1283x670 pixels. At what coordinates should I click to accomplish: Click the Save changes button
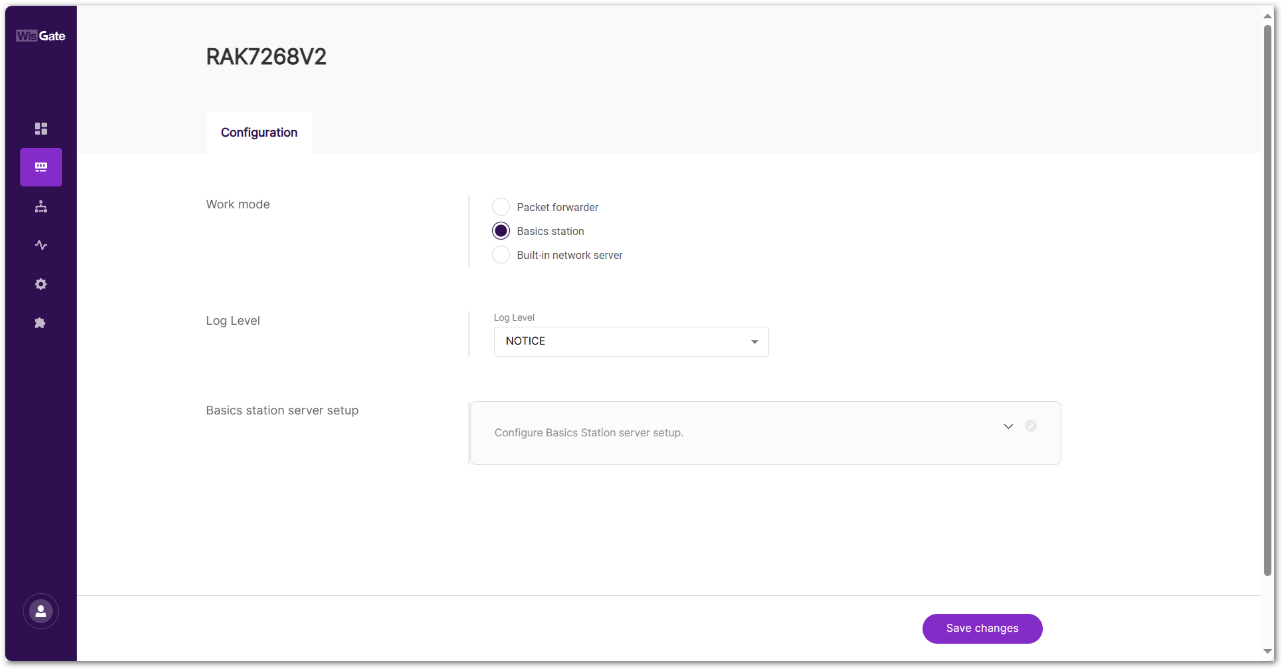(982, 628)
